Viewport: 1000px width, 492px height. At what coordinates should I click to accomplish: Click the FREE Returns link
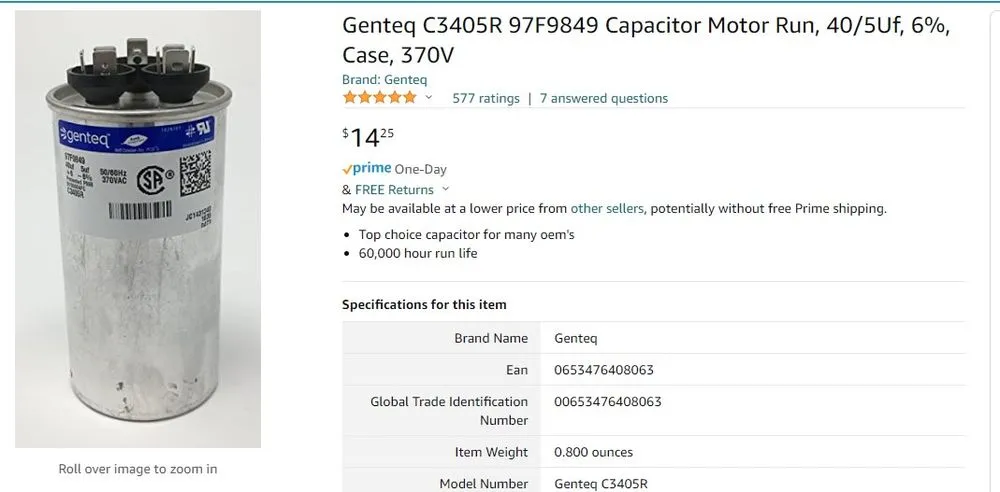tap(394, 189)
